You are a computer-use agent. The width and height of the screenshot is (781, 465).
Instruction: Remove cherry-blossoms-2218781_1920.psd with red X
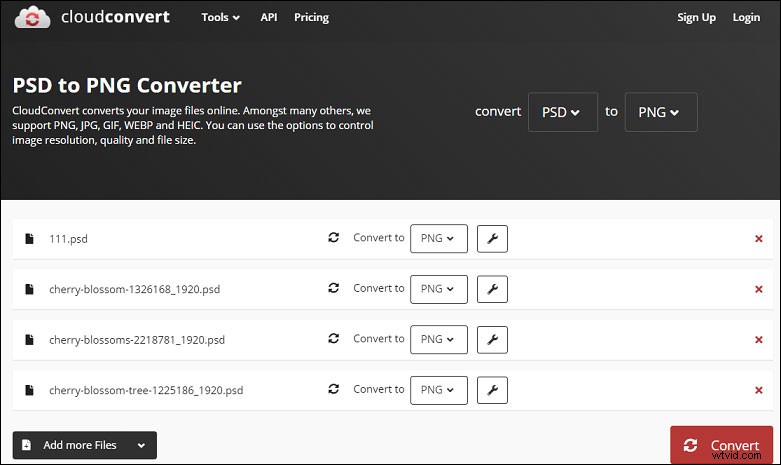tap(759, 340)
